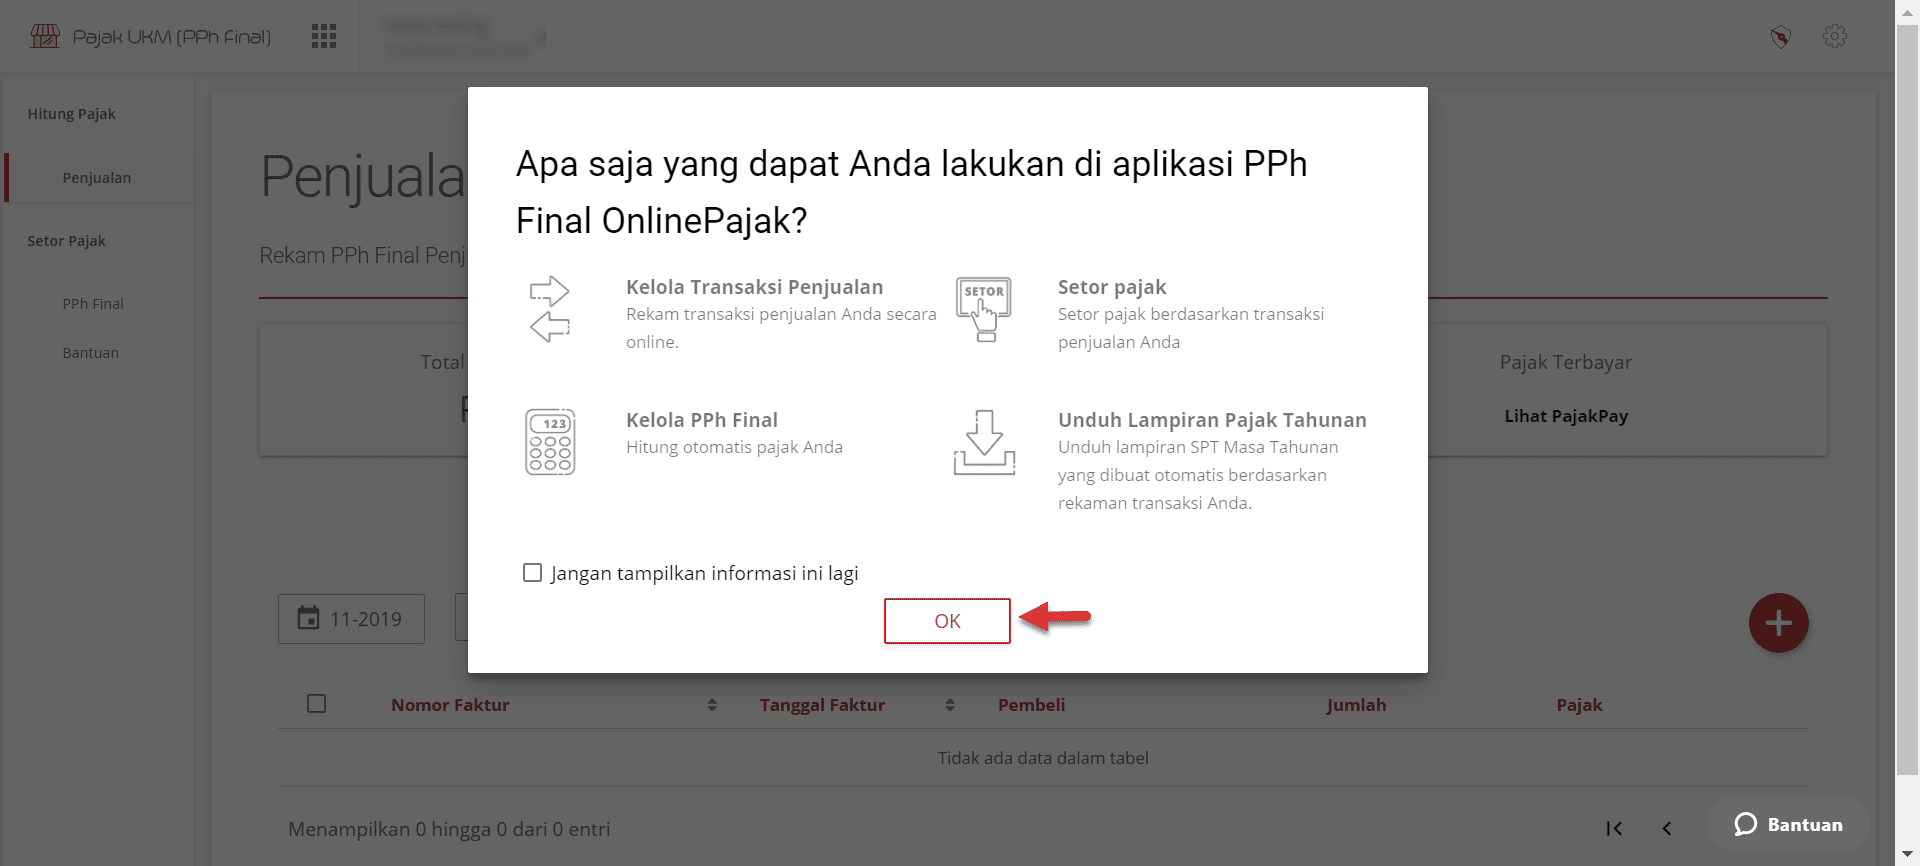1920x866 pixels.
Task: Sort by Nomor Faktur arrows
Action: coord(712,705)
